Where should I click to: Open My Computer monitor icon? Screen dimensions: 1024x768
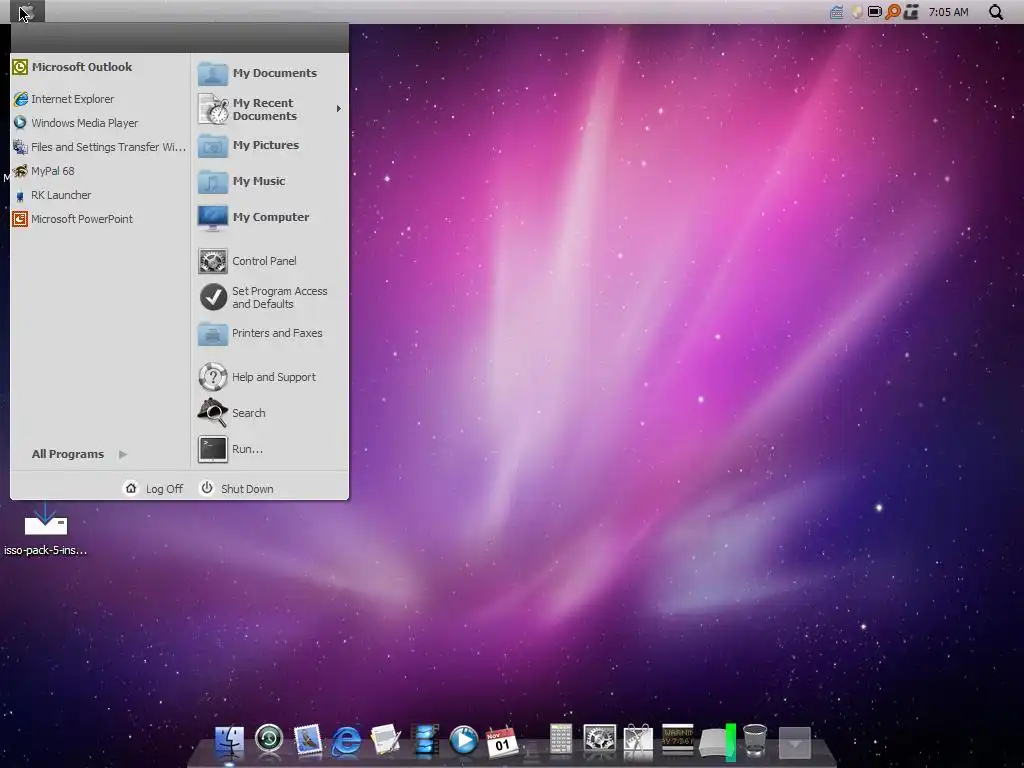point(213,217)
